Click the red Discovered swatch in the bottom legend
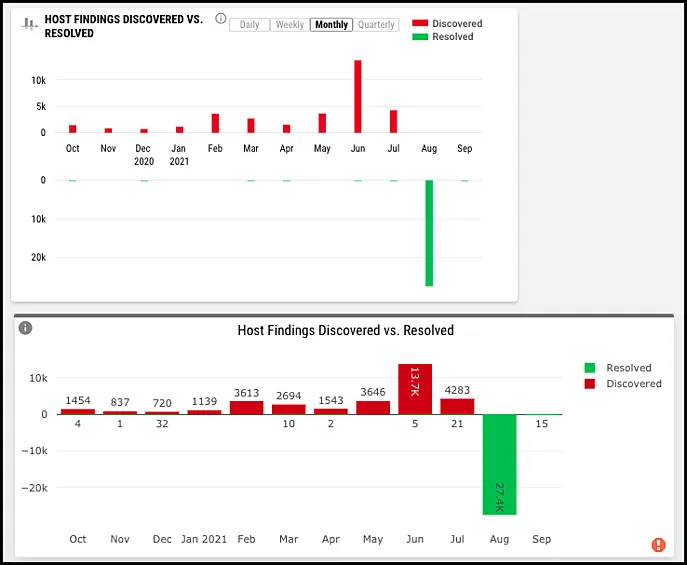Screen dimensions: 687x565 [590, 384]
